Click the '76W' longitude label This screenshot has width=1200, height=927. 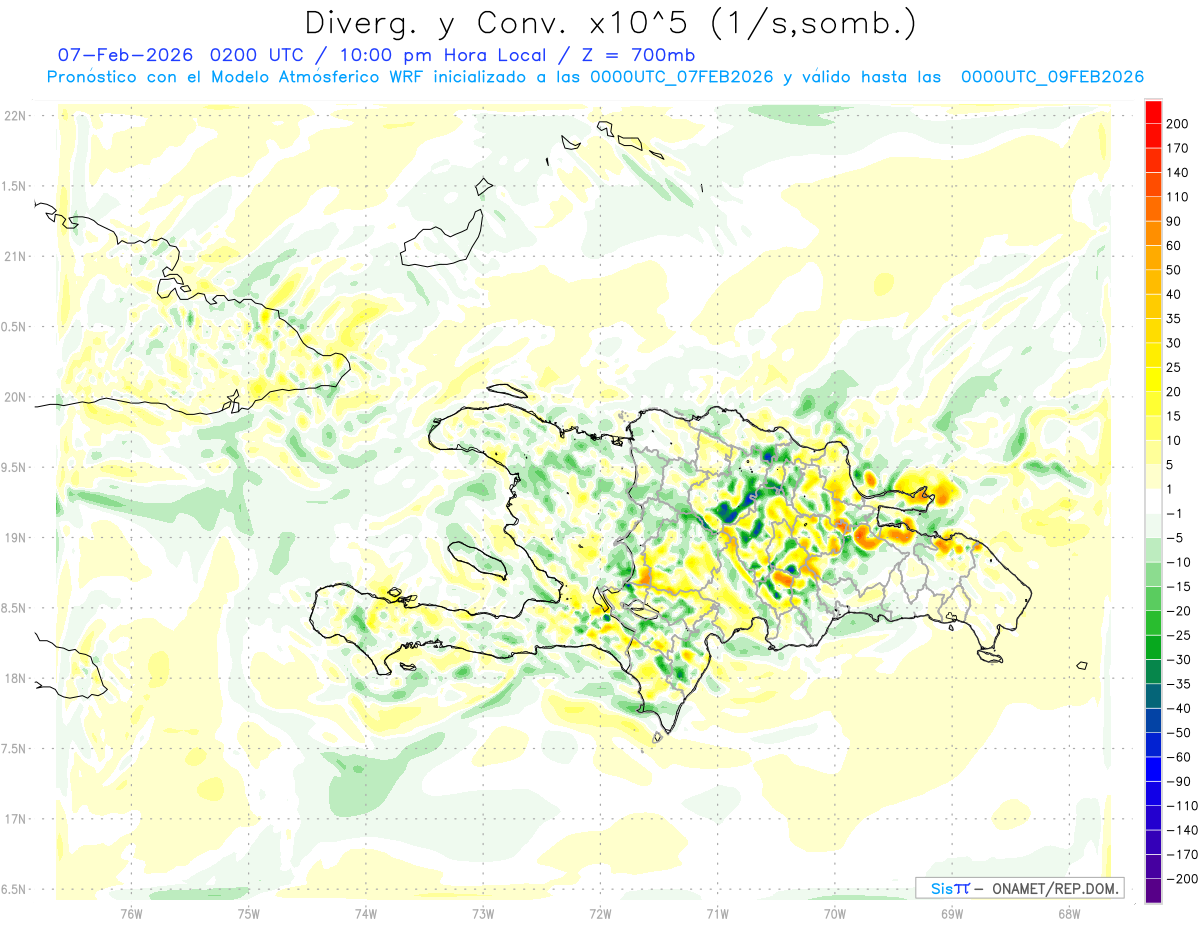[x=131, y=913]
